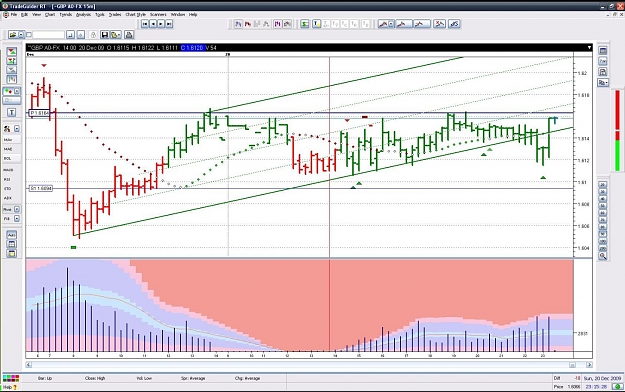Toggle the green-red dots indicator button
This screenshot has height=392, width=625.
pyautogui.click(x=8, y=91)
